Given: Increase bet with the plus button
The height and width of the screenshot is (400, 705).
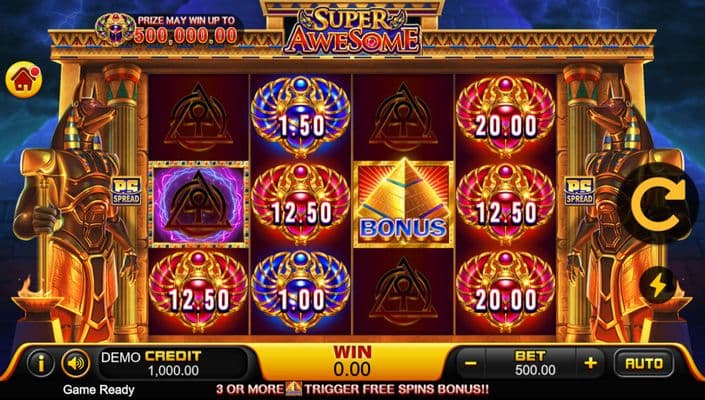Looking at the screenshot, I should tap(591, 363).
